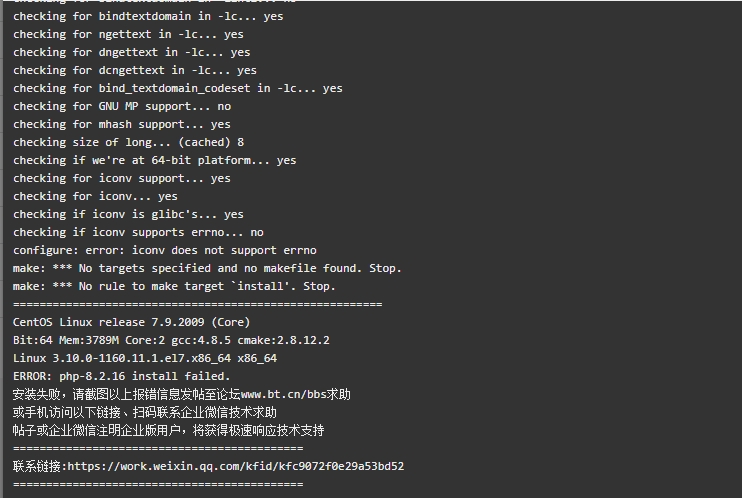
Task: Click the CentOS Linux release 7.9.2009 line
Action: (132, 322)
